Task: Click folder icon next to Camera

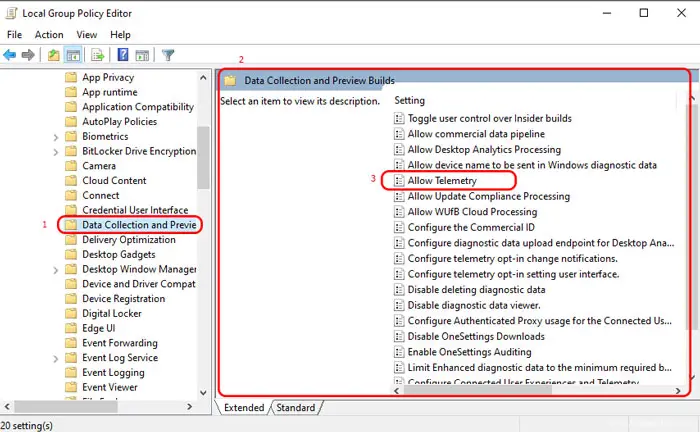Action: [x=71, y=166]
